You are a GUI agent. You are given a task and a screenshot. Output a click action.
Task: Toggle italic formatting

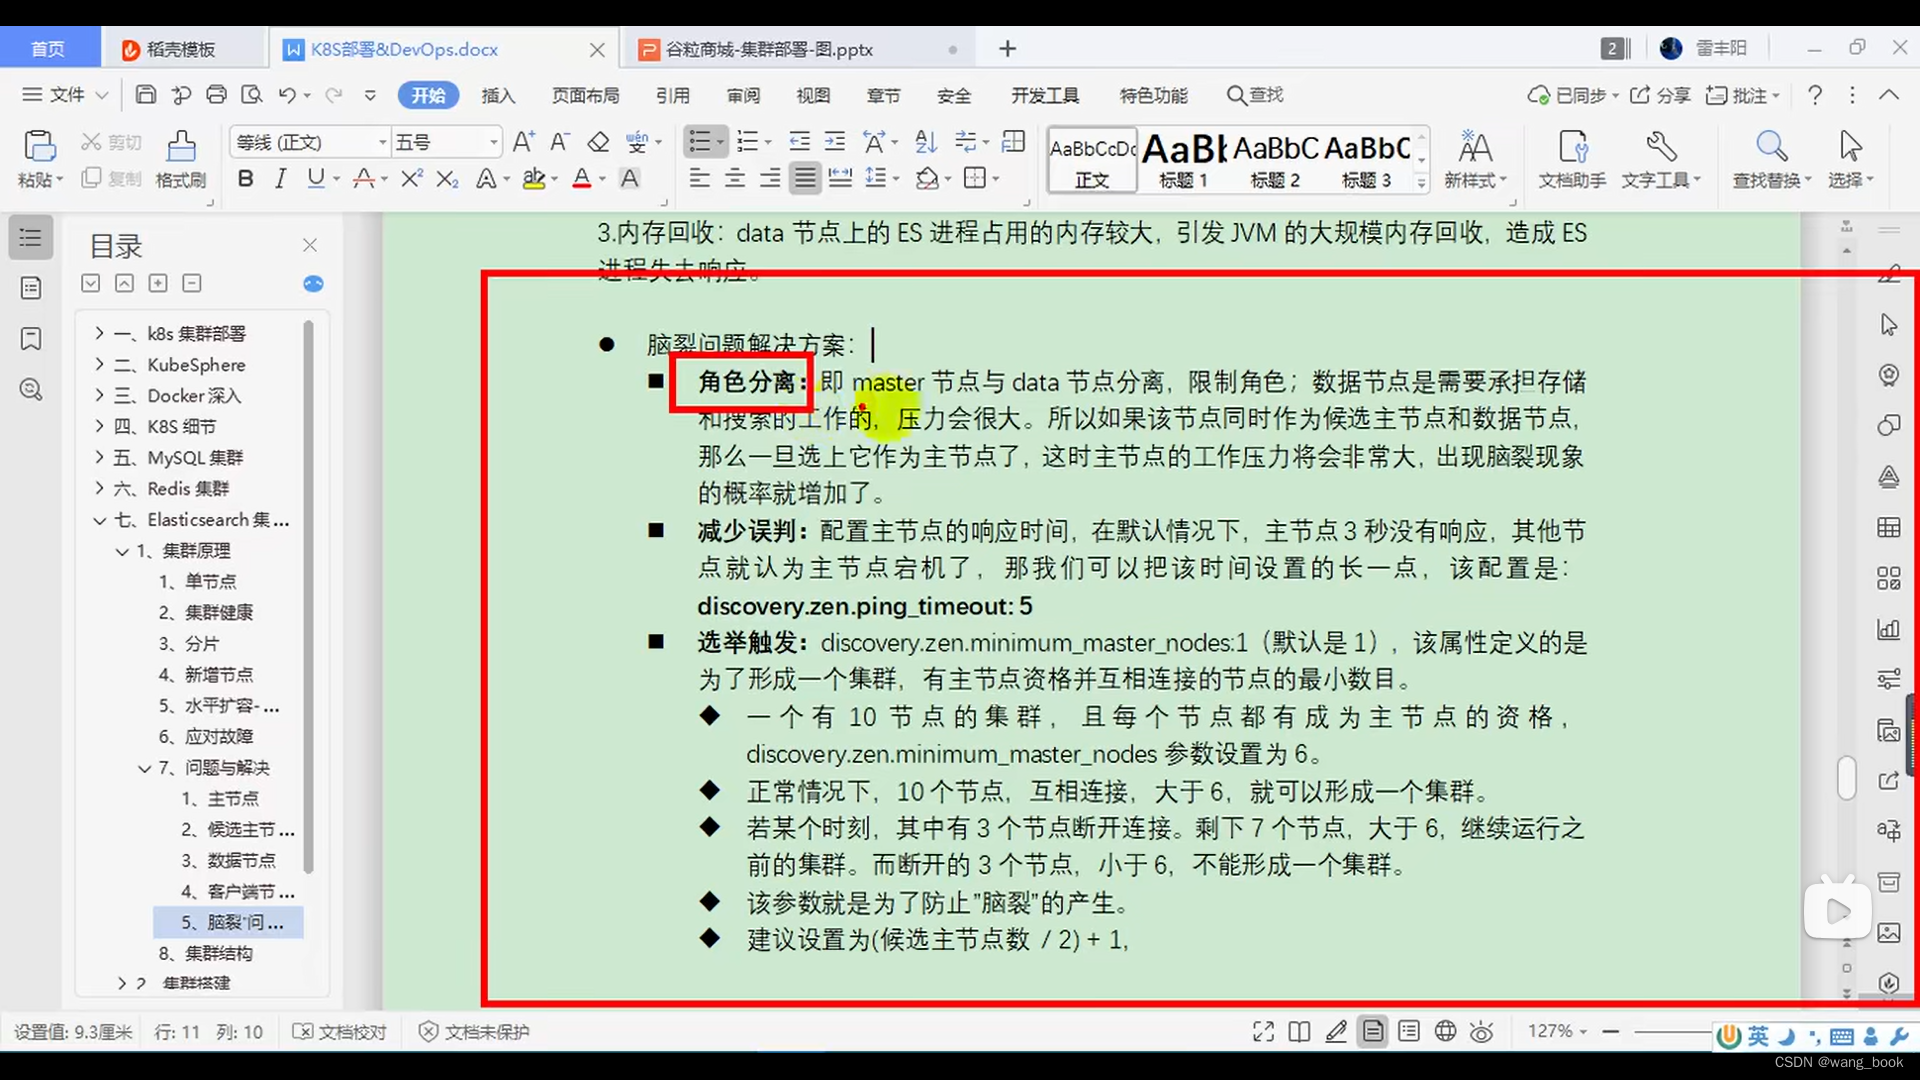click(x=280, y=178)
